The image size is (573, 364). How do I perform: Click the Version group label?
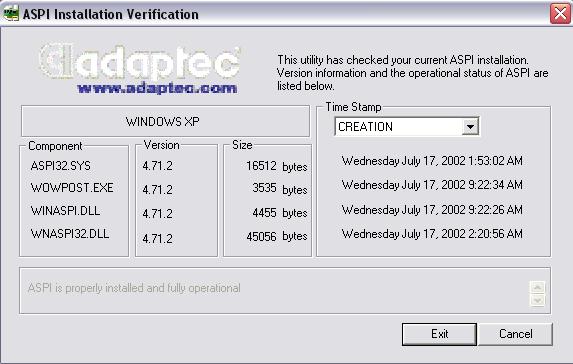[161, 145]
